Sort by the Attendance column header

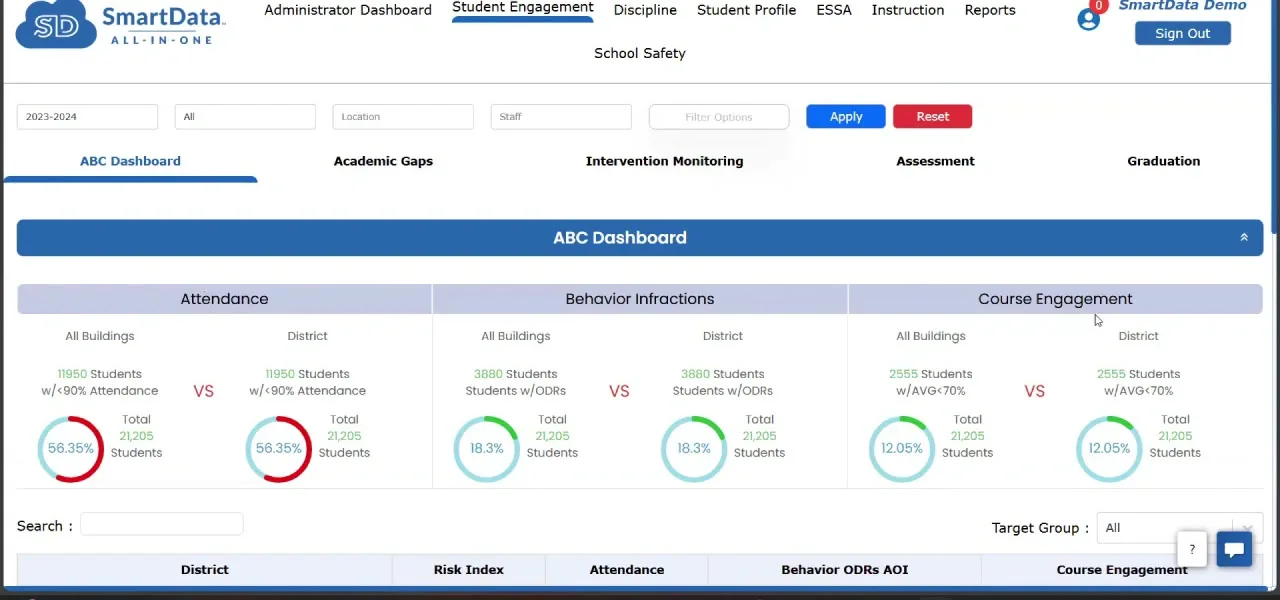[627, 570]
